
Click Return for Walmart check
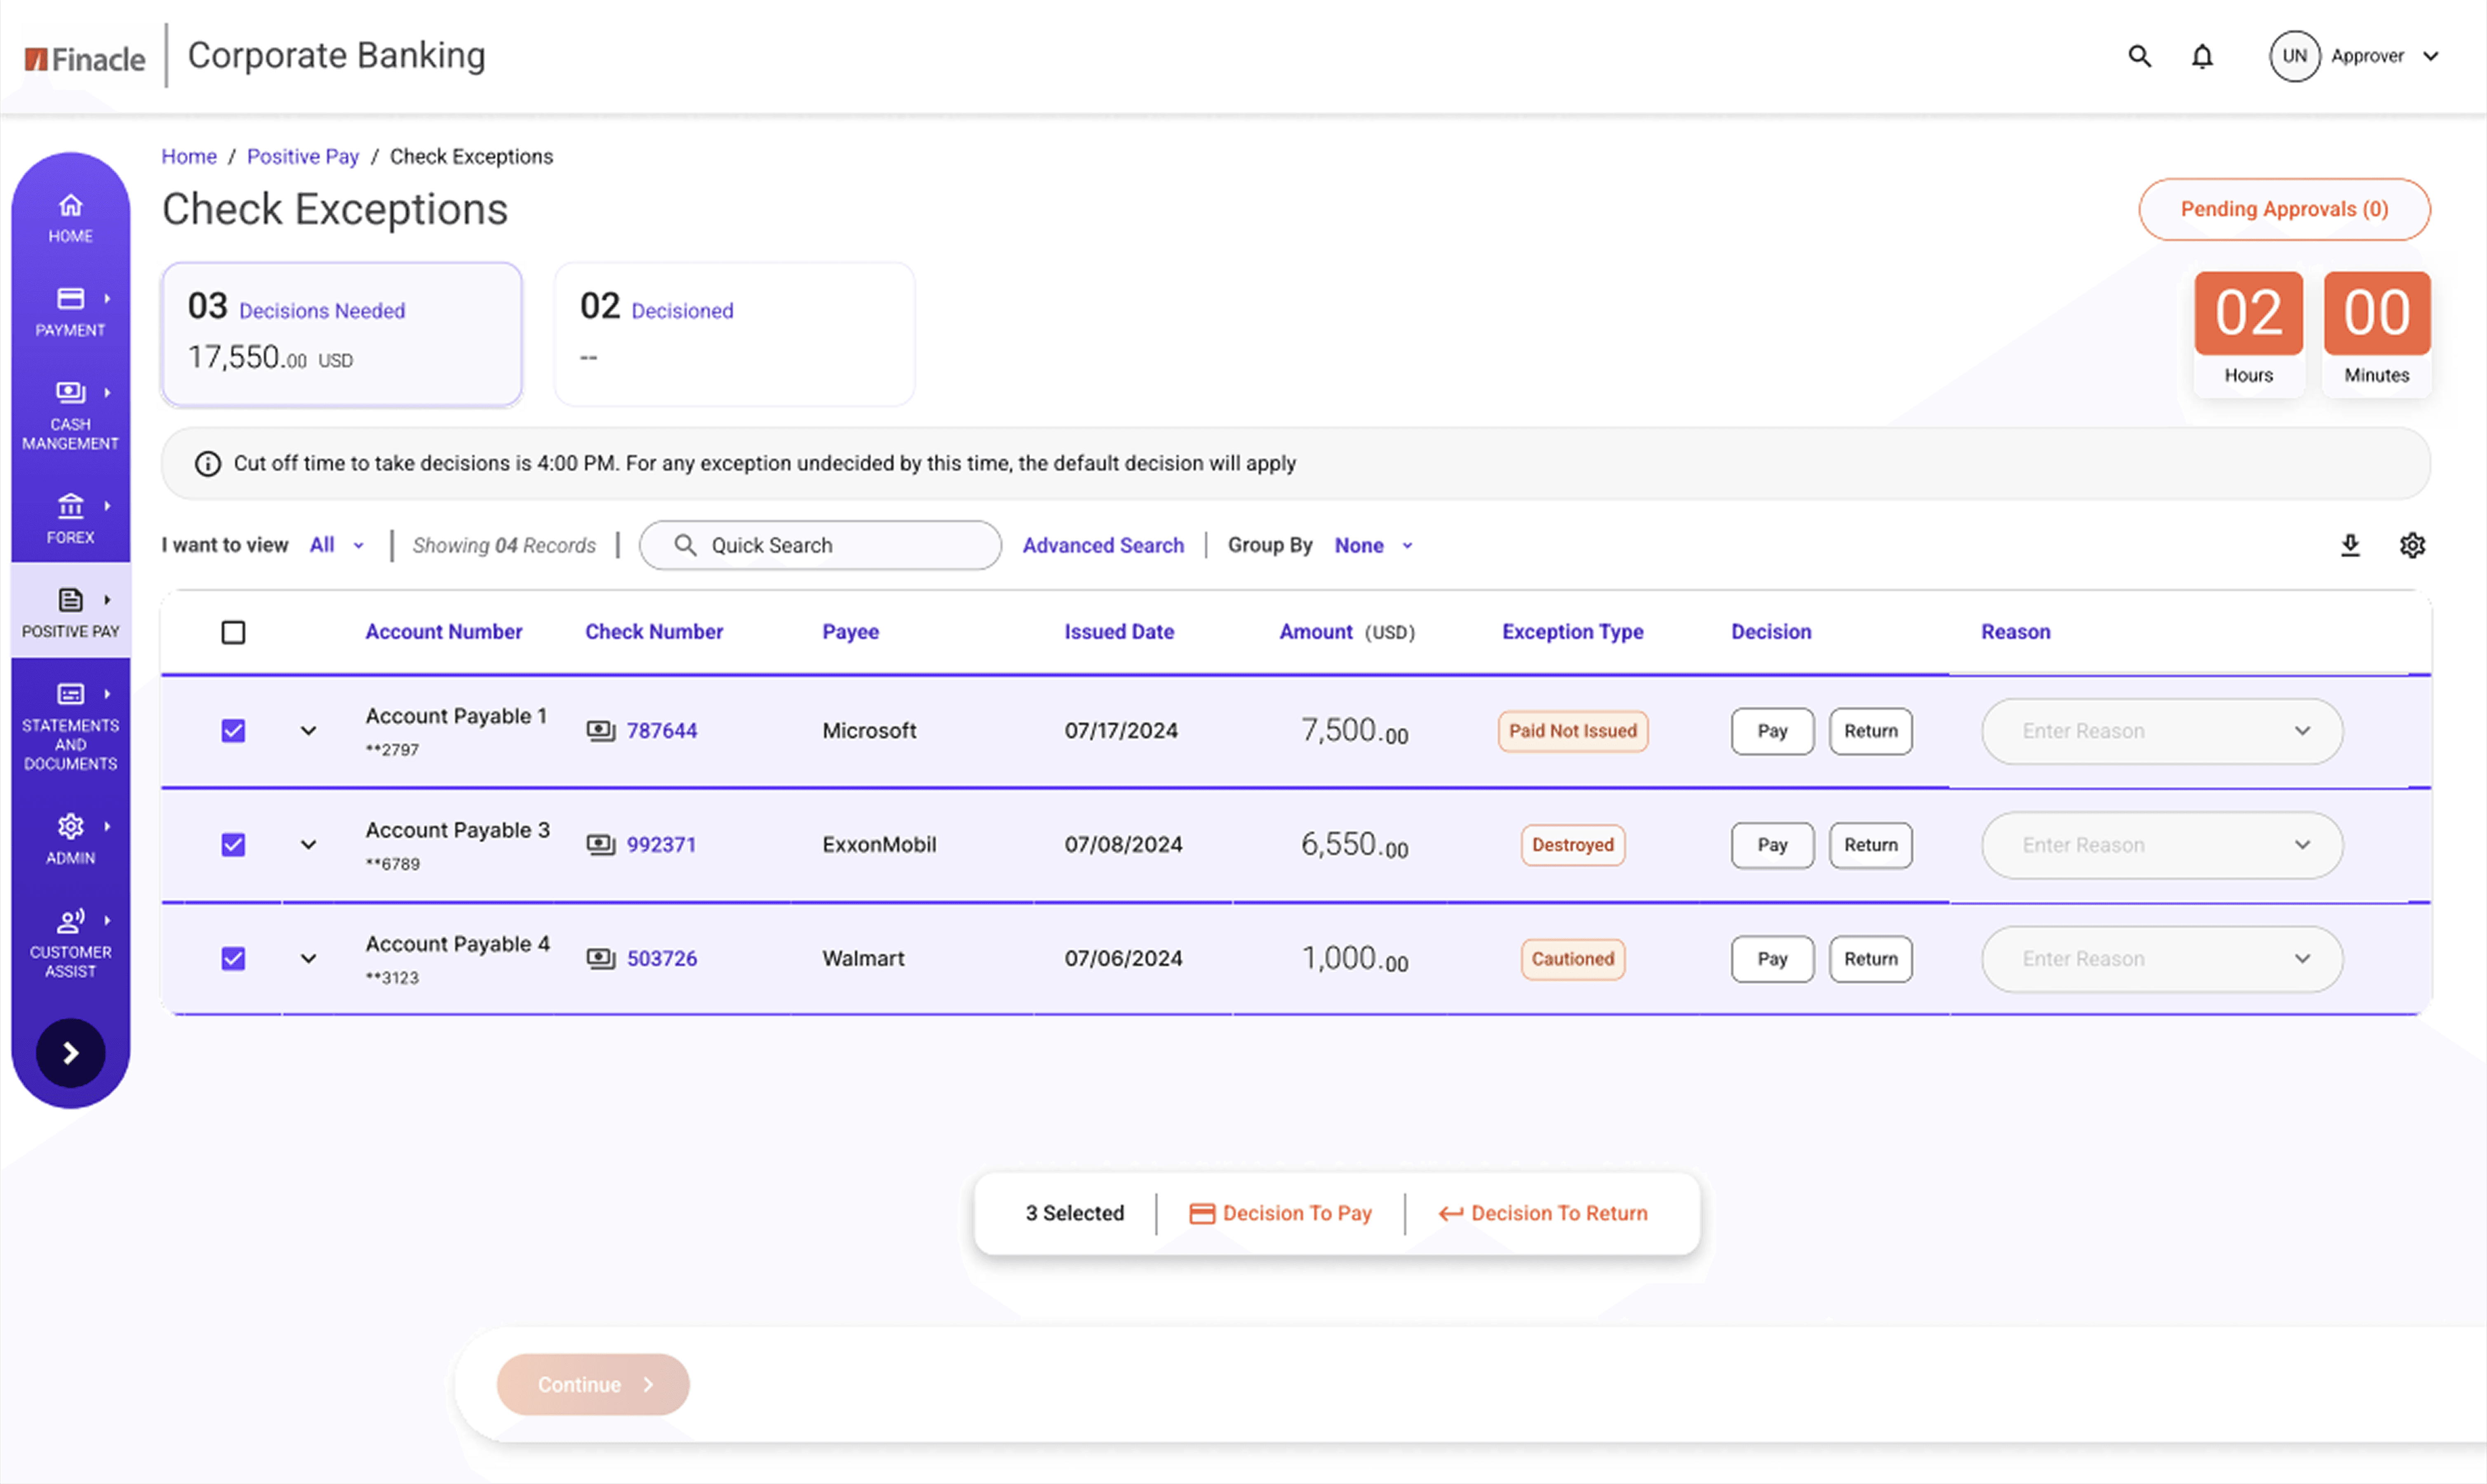[x=1870, y=959]
